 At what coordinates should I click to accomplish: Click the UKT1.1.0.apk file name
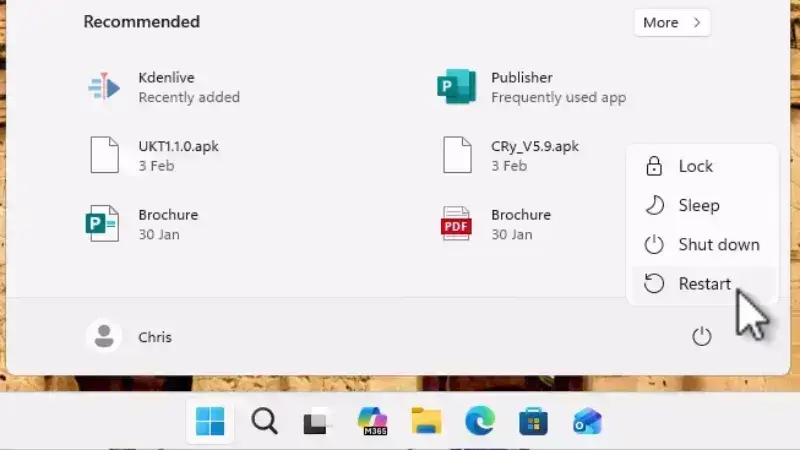pyautogui.click(x=179, y=146)
